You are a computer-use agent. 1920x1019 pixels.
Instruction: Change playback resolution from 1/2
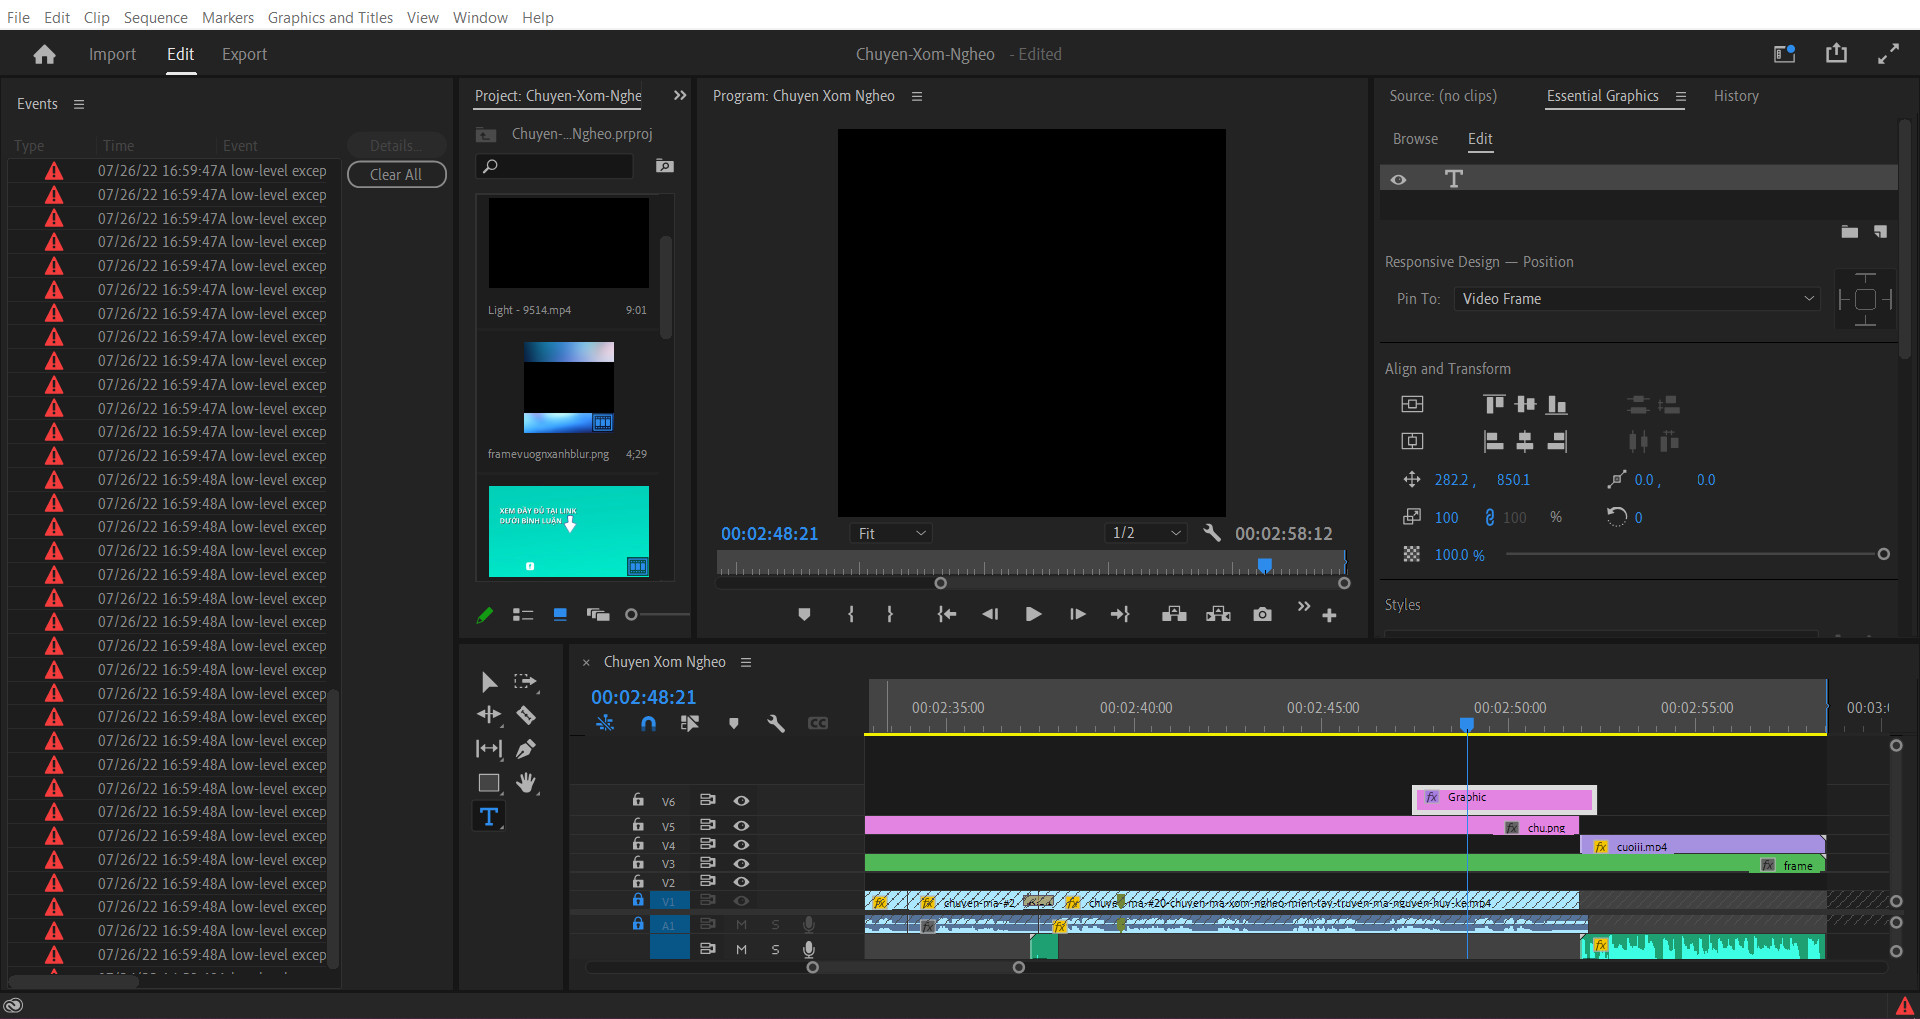[1145, 533]
